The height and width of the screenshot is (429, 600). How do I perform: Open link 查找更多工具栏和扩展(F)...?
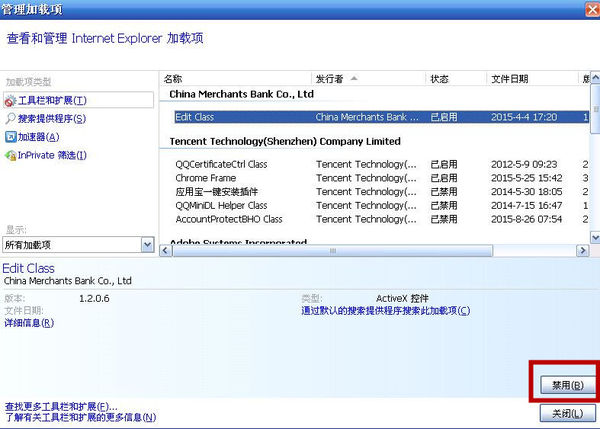[x=61, y=406]
